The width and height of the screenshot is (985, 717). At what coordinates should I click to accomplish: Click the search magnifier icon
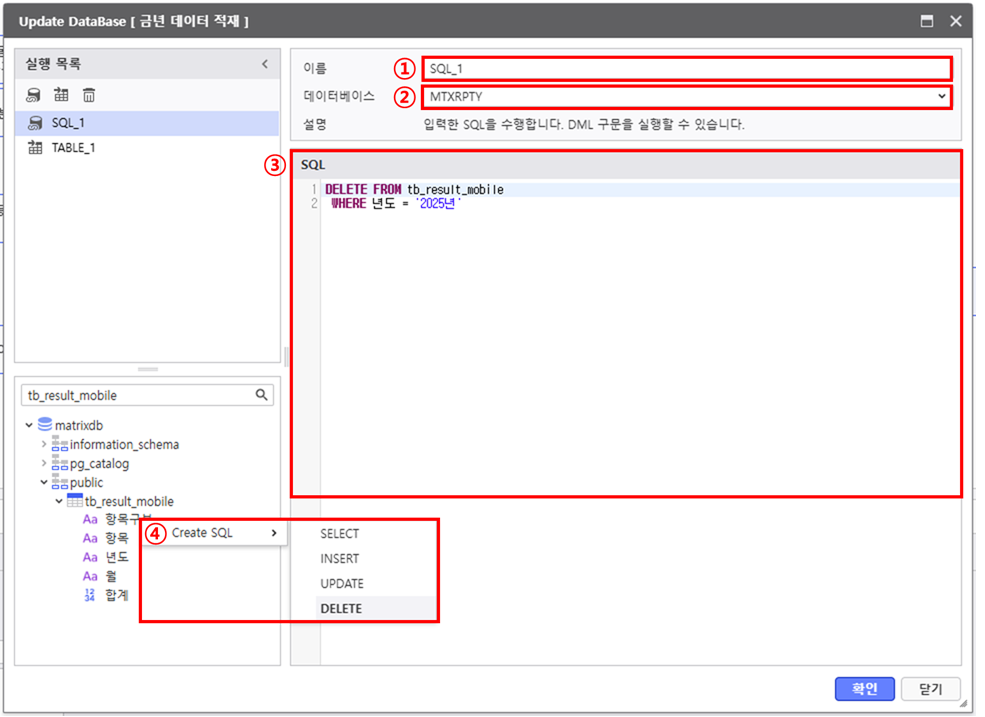[x=263, y=395]
